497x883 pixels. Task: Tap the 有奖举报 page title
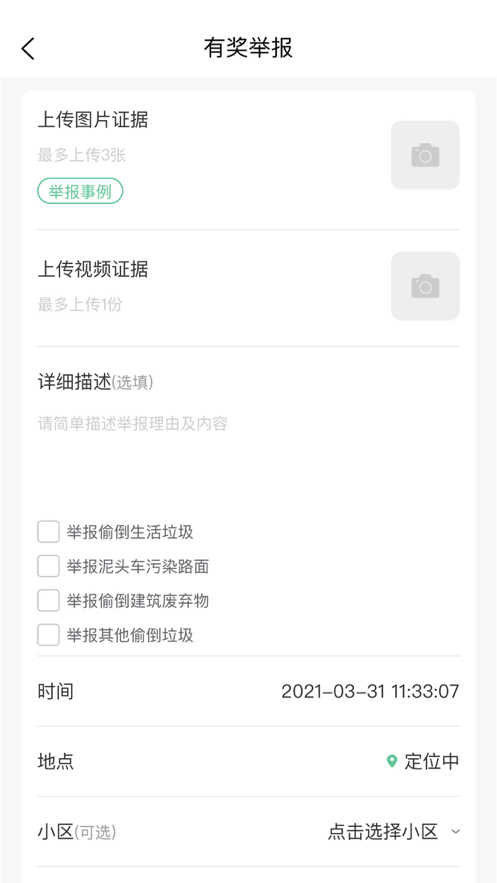click(248, 48)
